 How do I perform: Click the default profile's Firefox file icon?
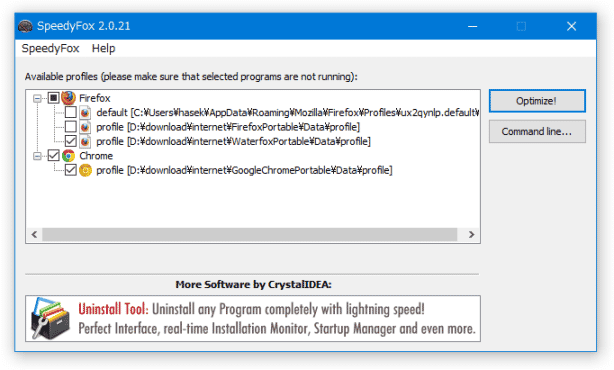[85, 113]
